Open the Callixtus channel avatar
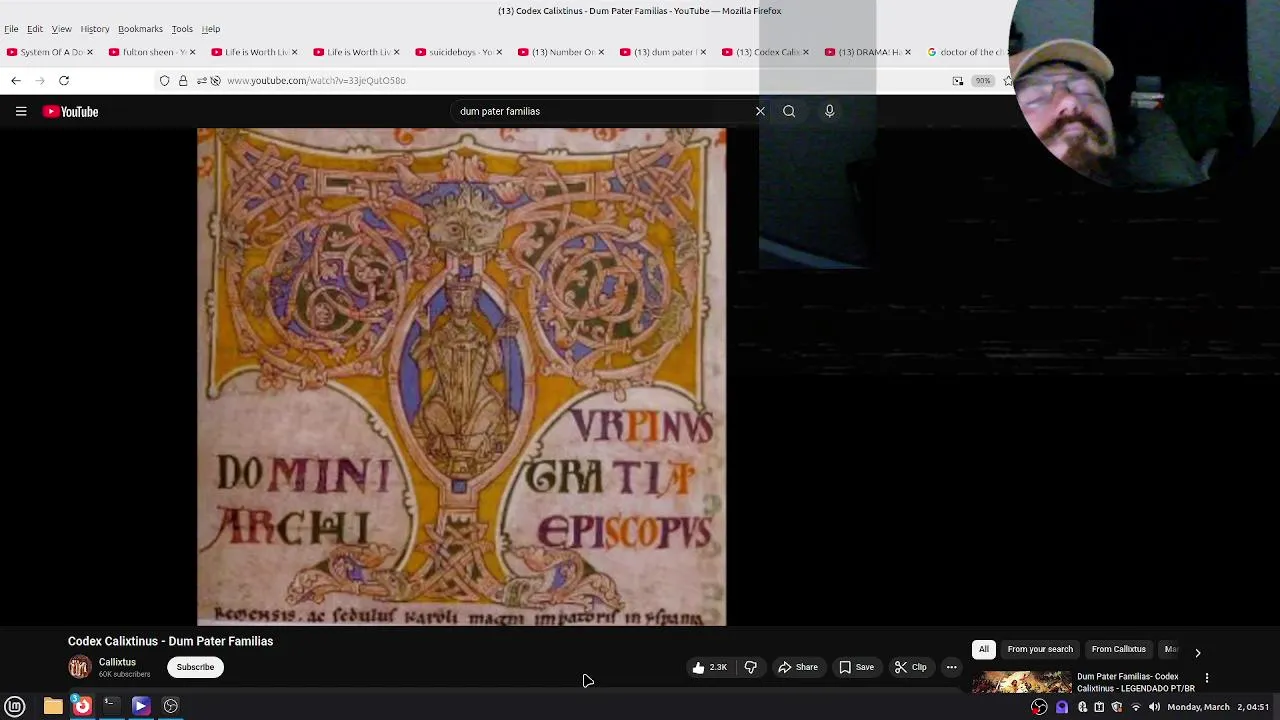1280x720 pixels. [79, 667]
